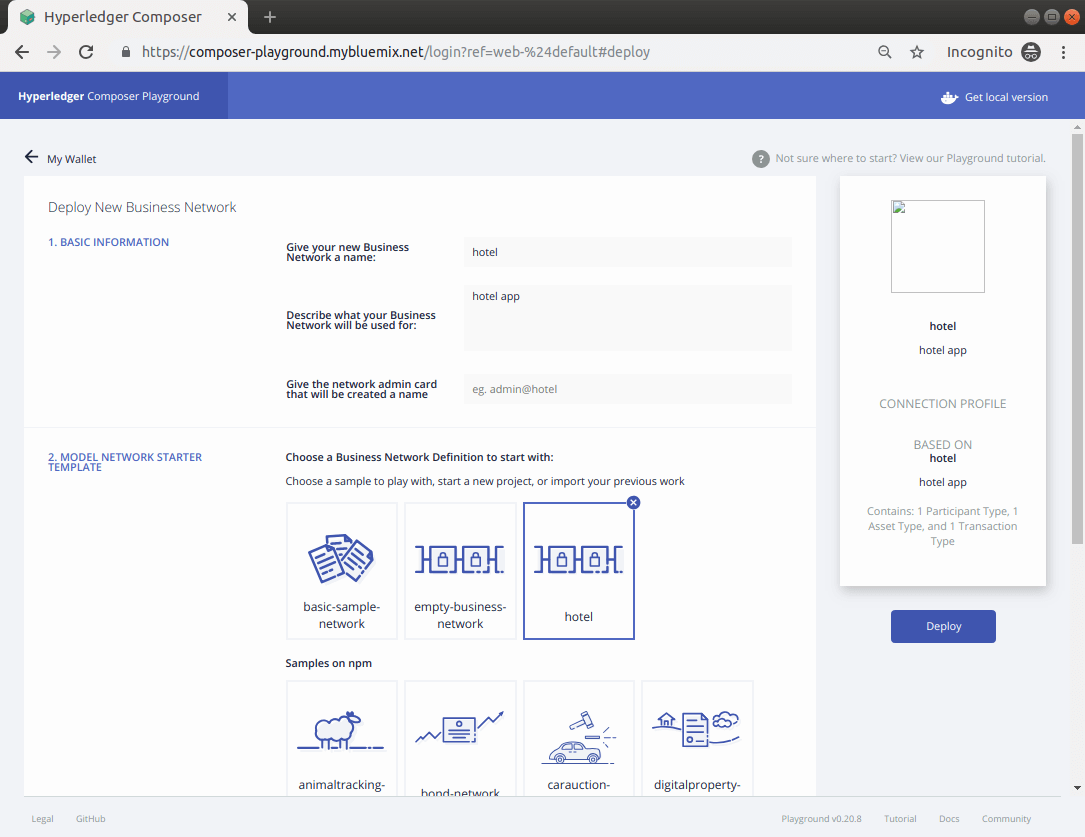1085x837 pixels.
Task: Open the Playground tutorial help link
Action: (910, 158)
